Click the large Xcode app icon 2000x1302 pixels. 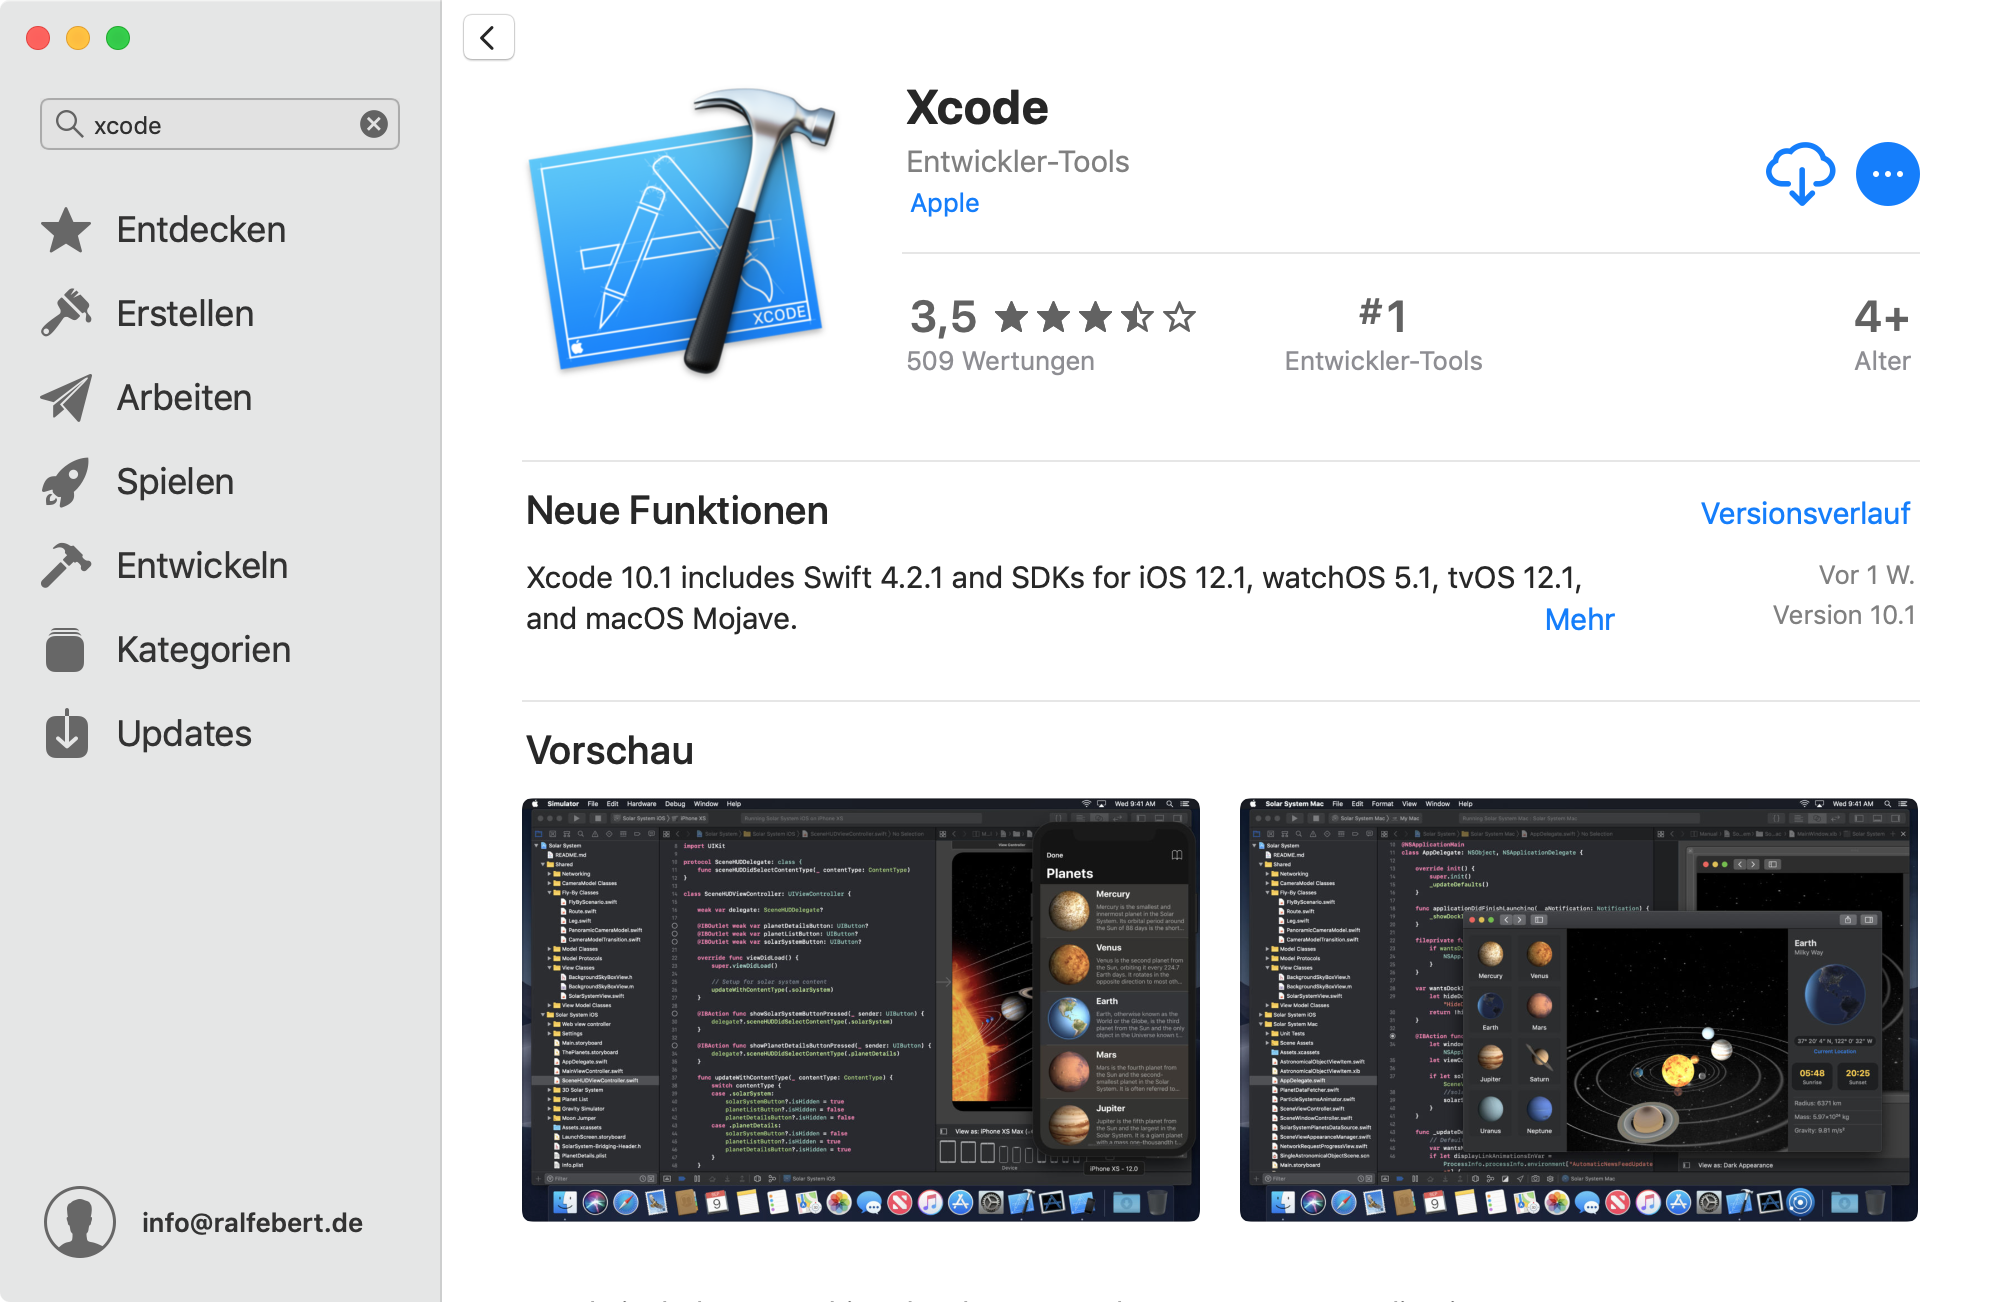tap(682, 231)
